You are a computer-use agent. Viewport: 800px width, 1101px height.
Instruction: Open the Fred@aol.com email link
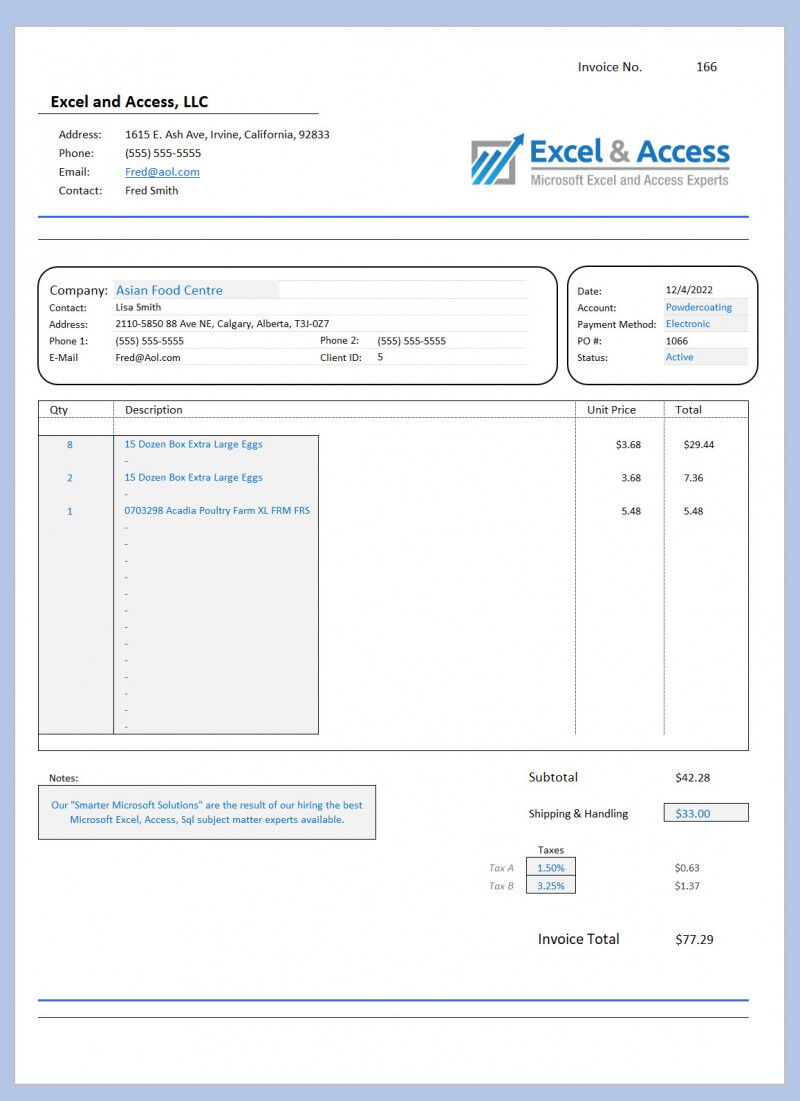coord(162,172)
